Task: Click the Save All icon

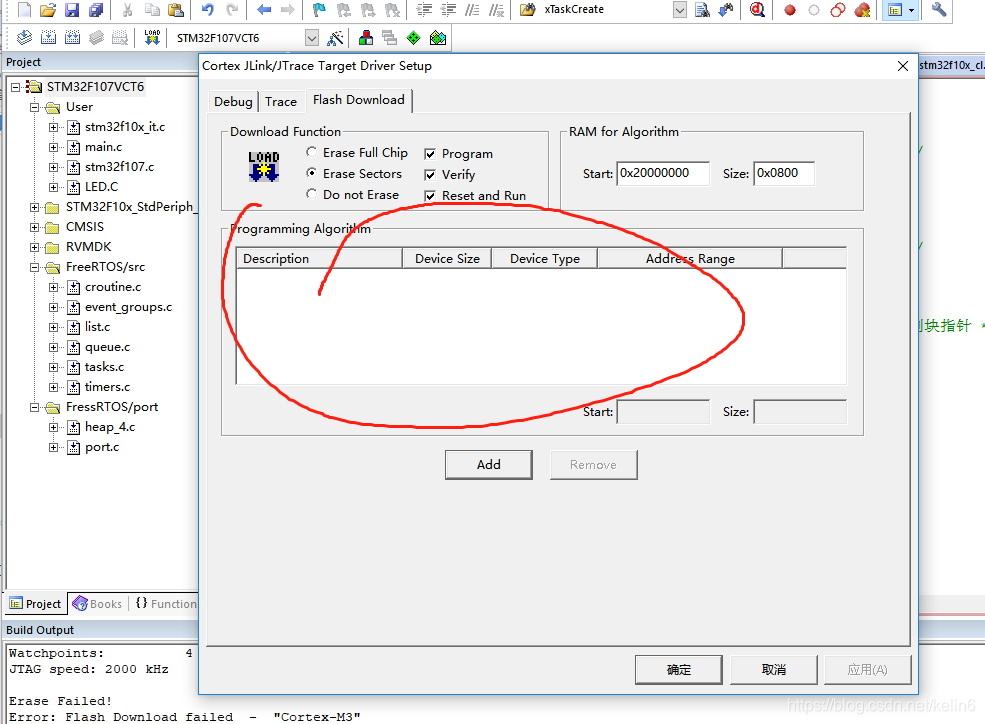Action: point(96,9)
